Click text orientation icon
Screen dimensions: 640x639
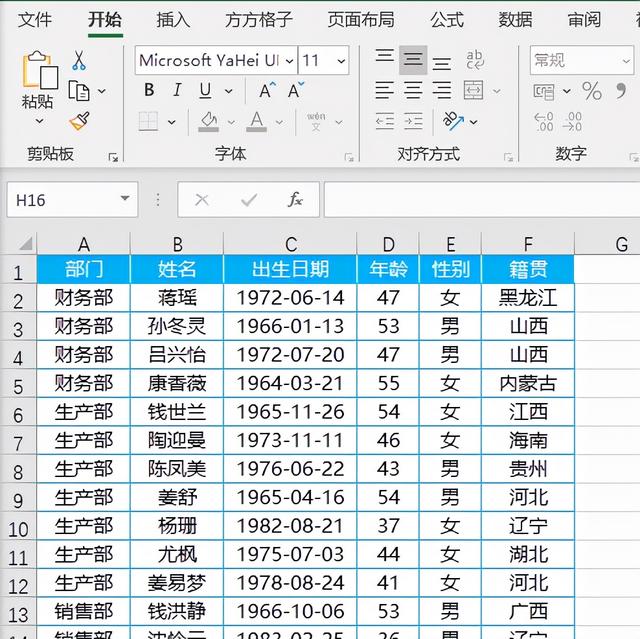point(453,121)
